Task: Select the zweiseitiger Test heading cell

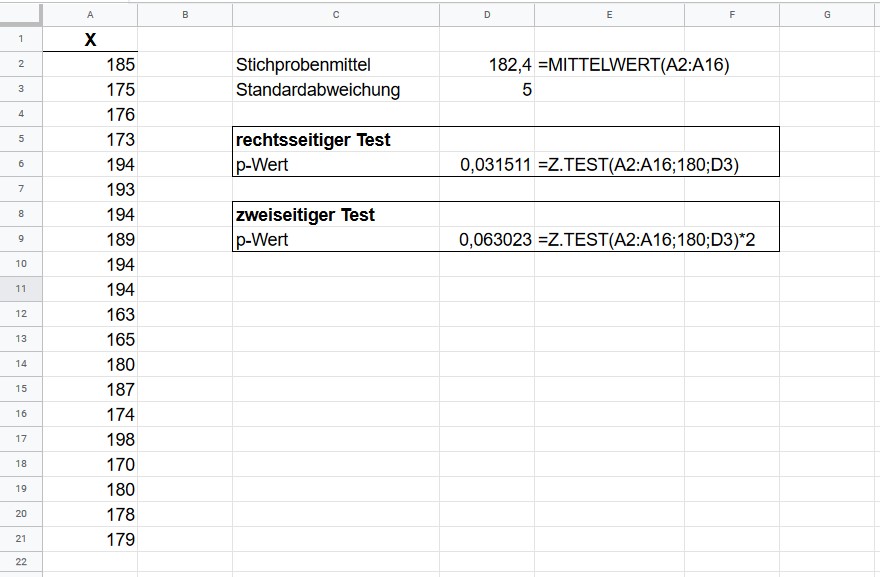Action: coord(305,215)
